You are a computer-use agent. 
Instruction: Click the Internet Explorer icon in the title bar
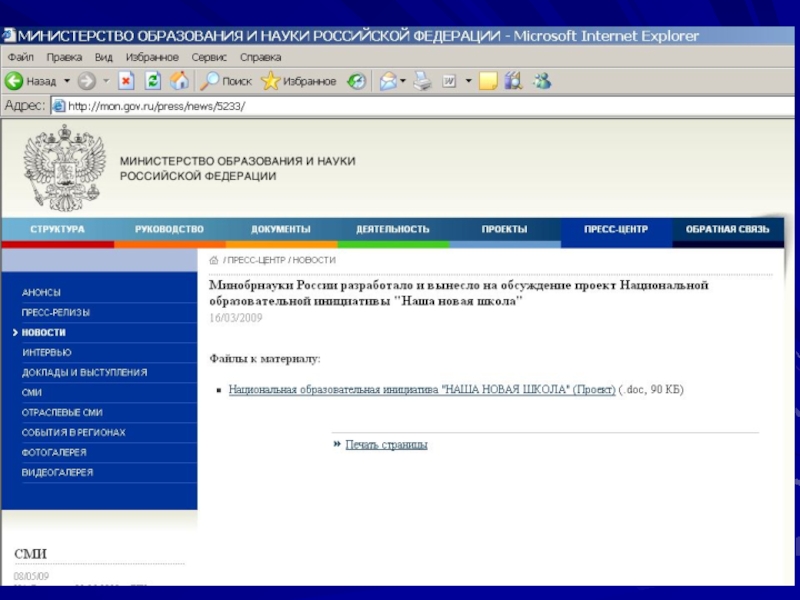pos(9,35)
